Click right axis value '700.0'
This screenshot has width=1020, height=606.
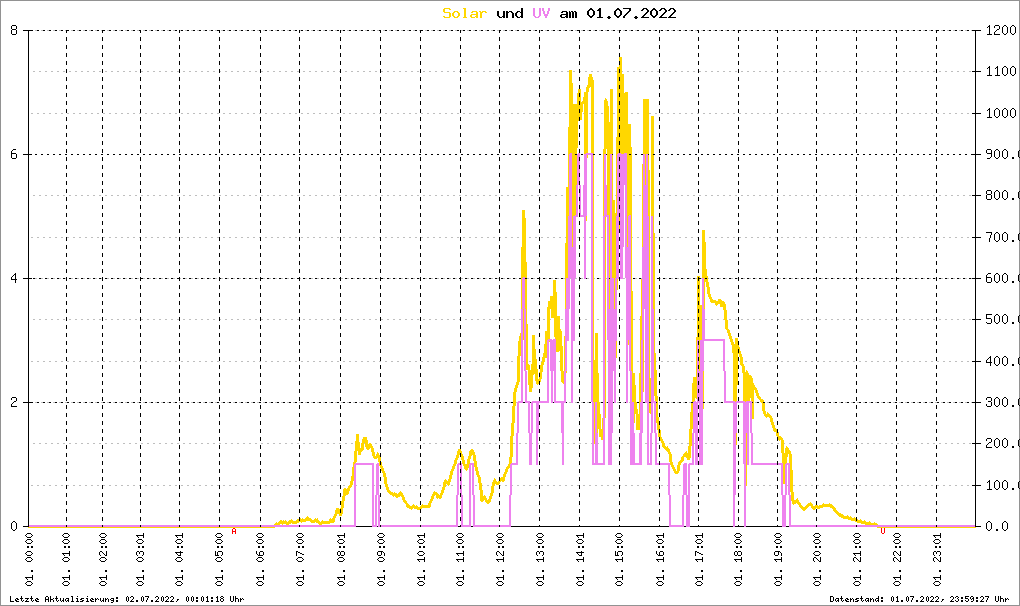(1001, 237)
